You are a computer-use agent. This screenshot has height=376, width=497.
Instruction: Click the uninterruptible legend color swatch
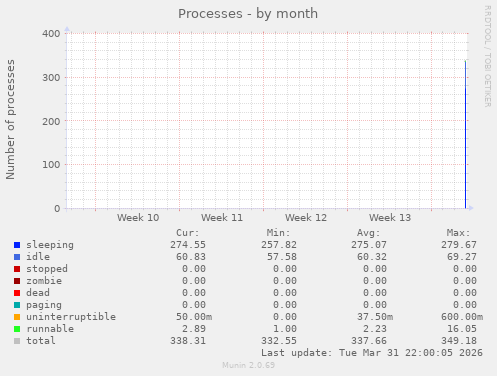[17, 317]
